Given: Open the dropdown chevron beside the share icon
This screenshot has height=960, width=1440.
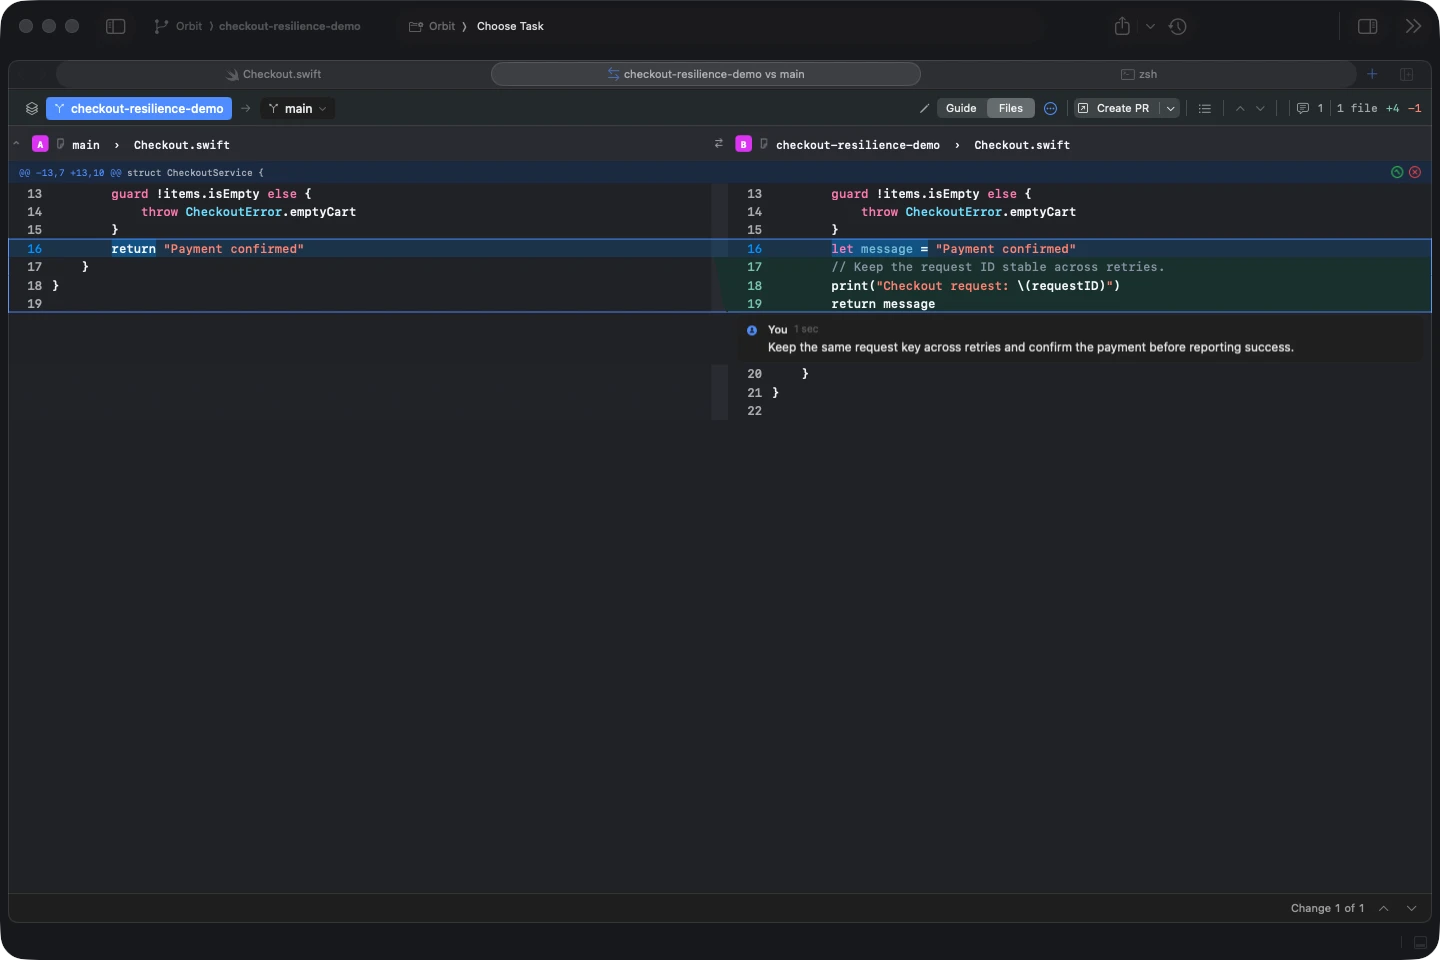Looking at the screenshot, I should [1150, 27].
